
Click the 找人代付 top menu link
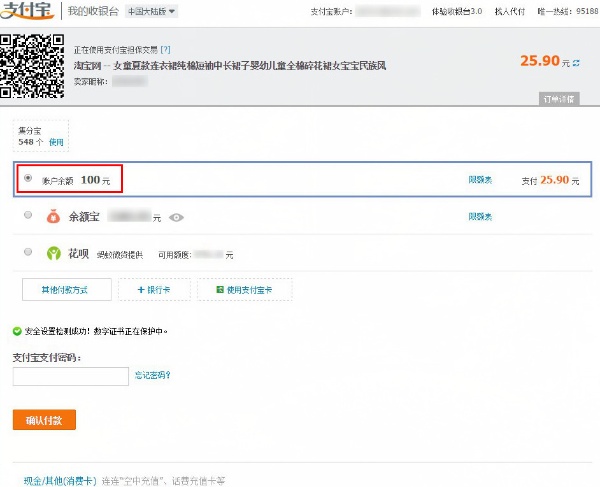click(512, 11)
